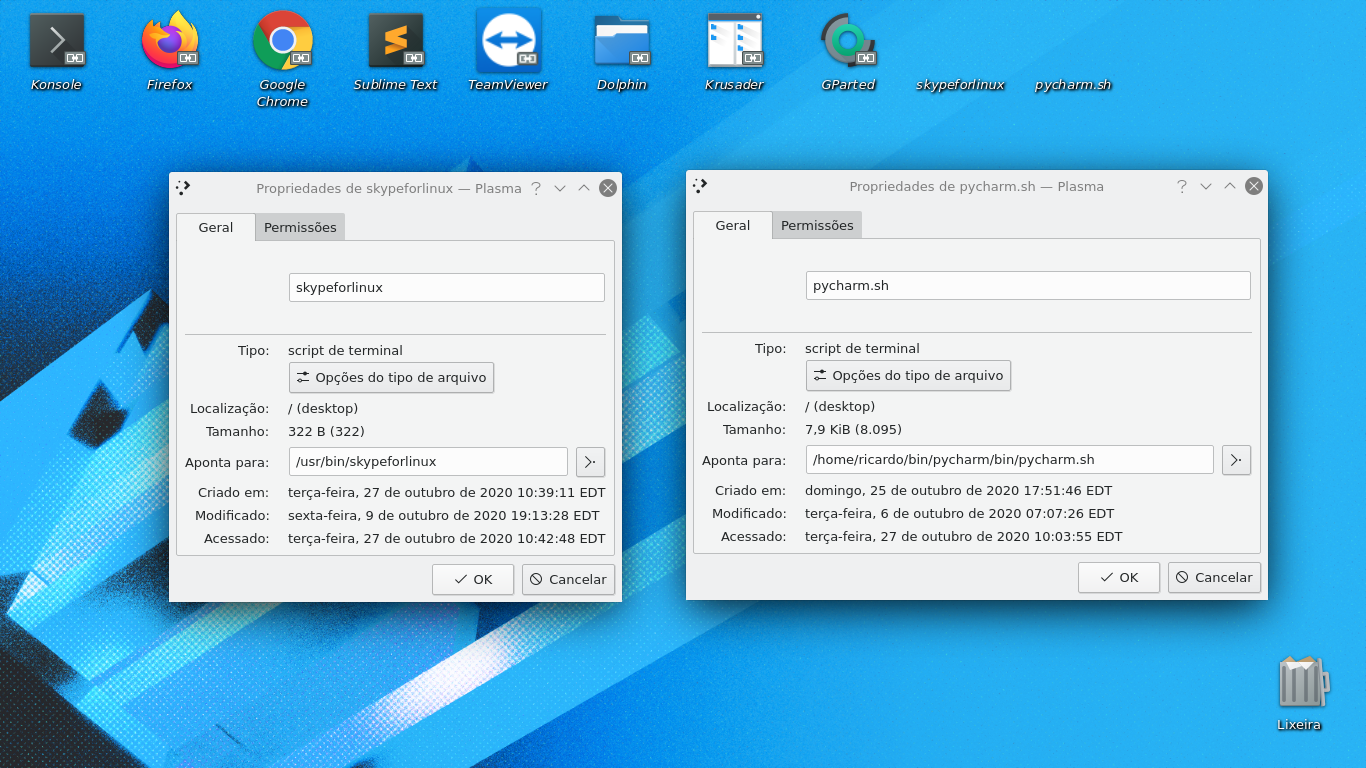Image resolution: width=1366 pixels, height=768 pixels.
Task: Click the pycharm.sh creation date 17:51:46 EDT
Action: 958,491
